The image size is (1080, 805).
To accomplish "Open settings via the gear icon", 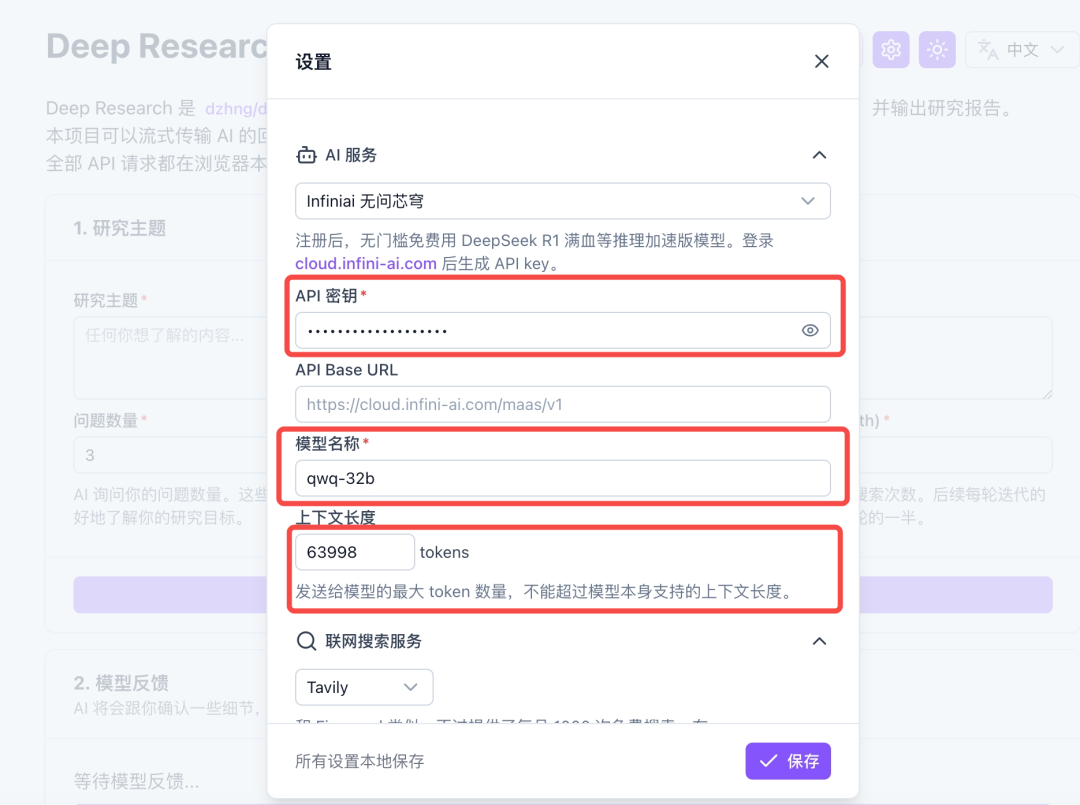I will tap(891, 50).
